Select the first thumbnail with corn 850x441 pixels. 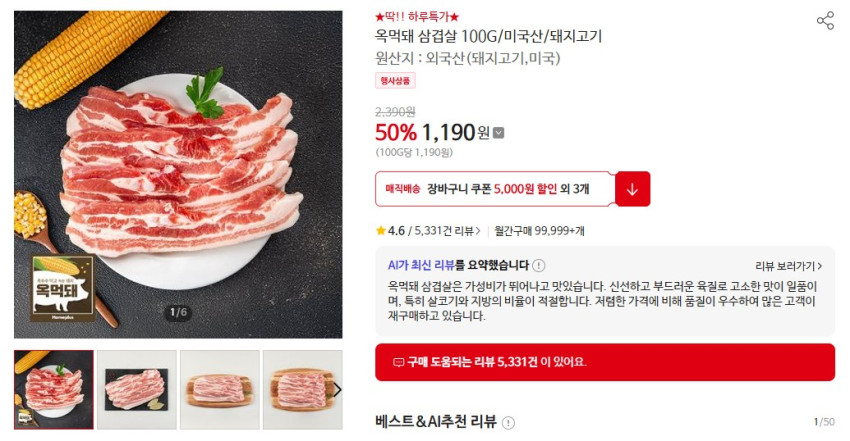coord(53,390)
